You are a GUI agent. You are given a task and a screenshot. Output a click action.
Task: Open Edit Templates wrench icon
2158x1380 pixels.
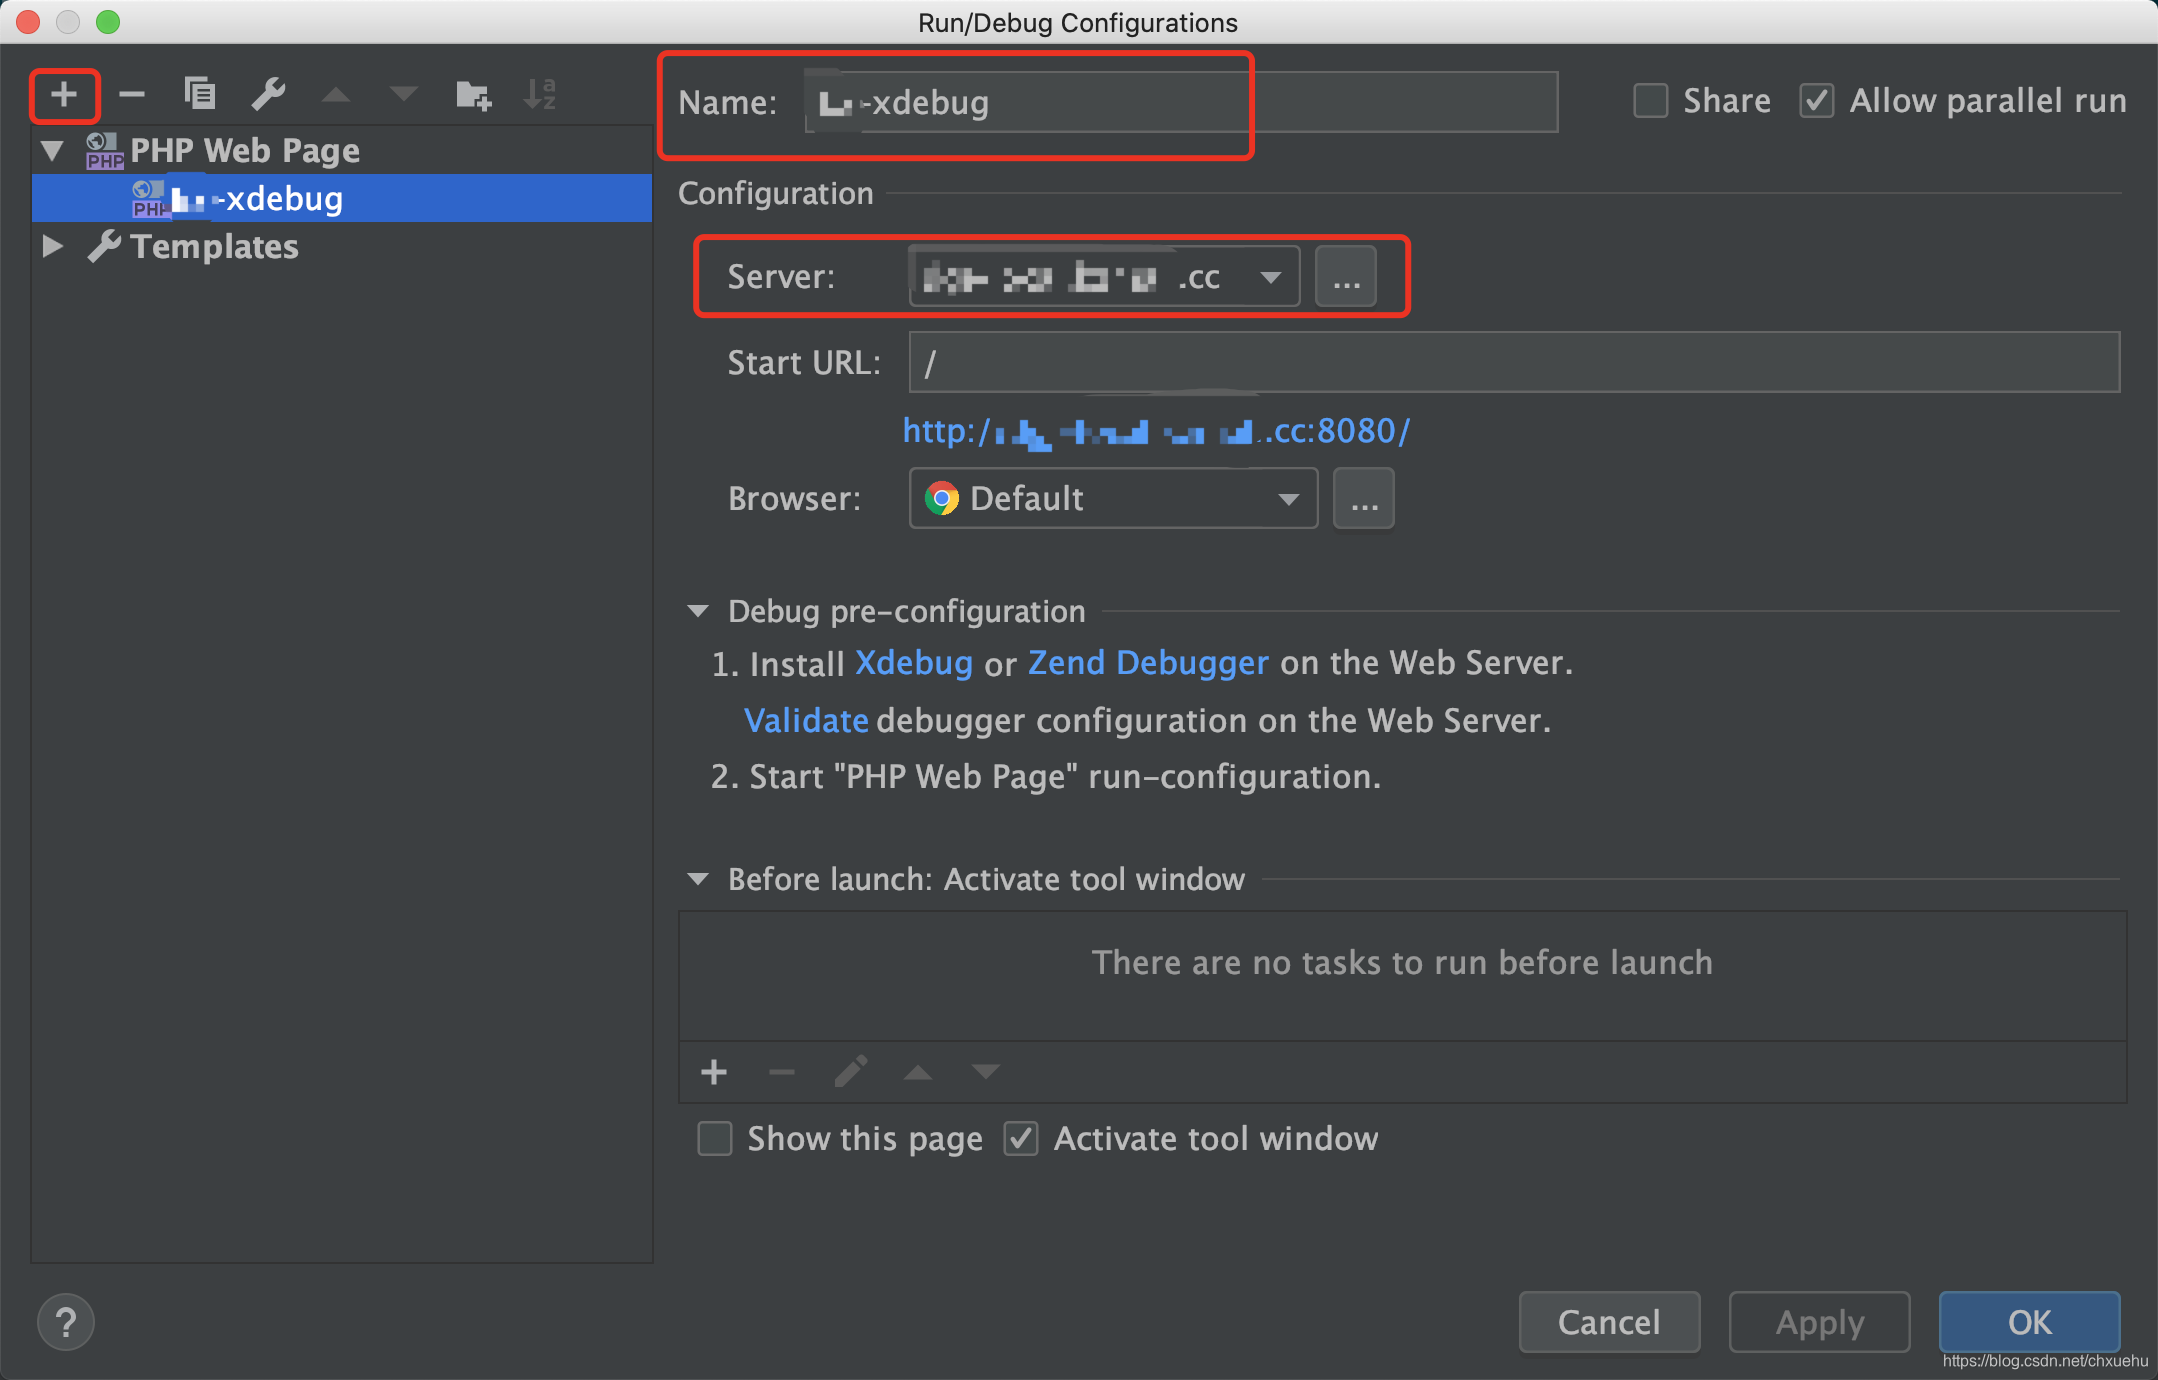pos(268,95)
